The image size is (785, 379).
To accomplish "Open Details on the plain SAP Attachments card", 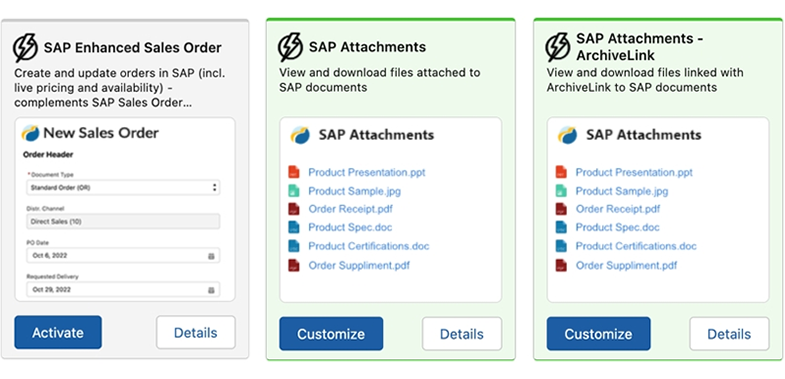I will click(462, 333).
